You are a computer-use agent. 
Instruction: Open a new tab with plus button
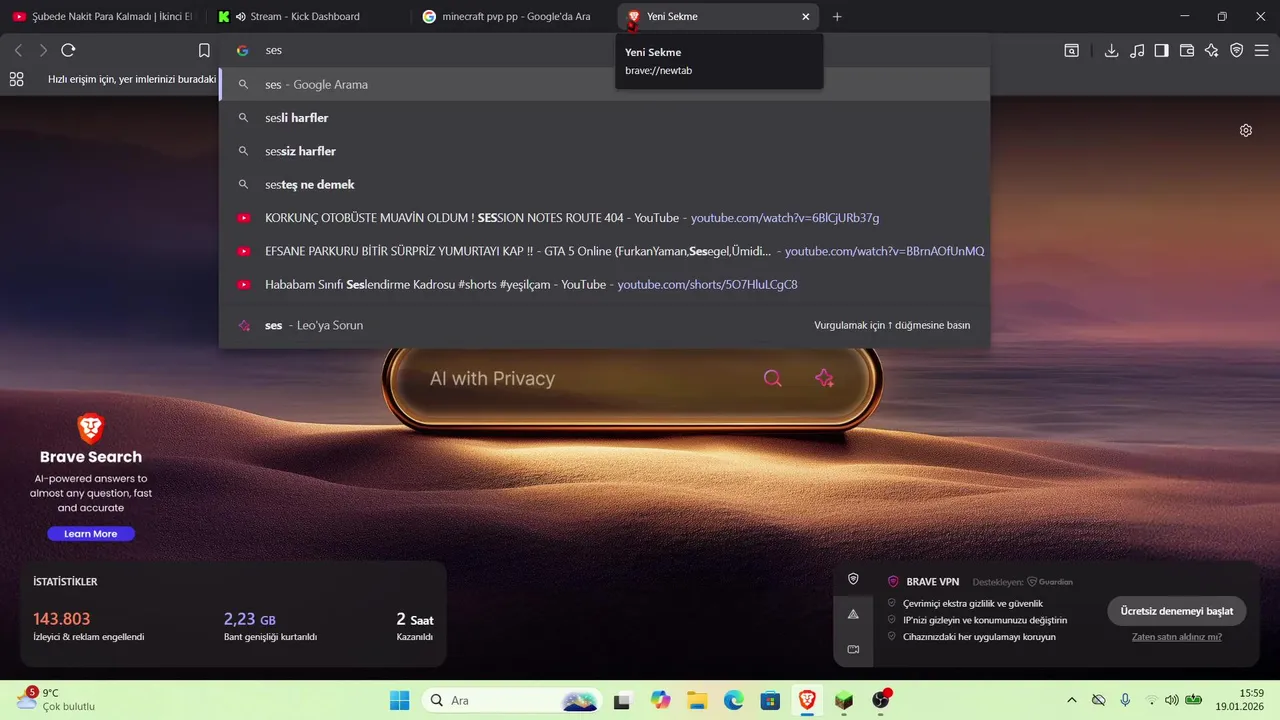[837, 16]
